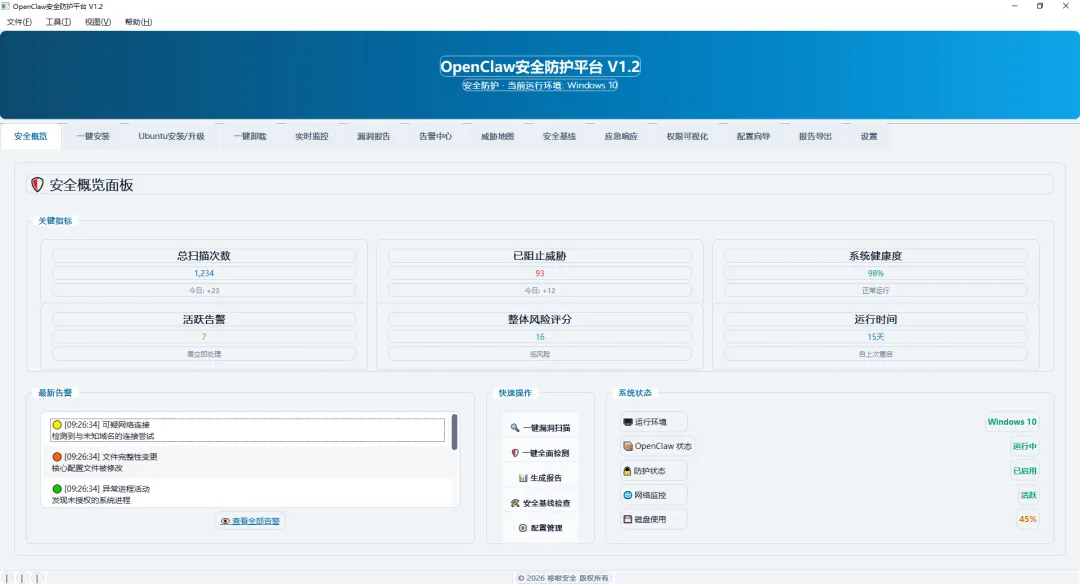Click the gear icon of 配置管理
The height and width of the screenshot is (584, 1080).
(x=523, y=528)
